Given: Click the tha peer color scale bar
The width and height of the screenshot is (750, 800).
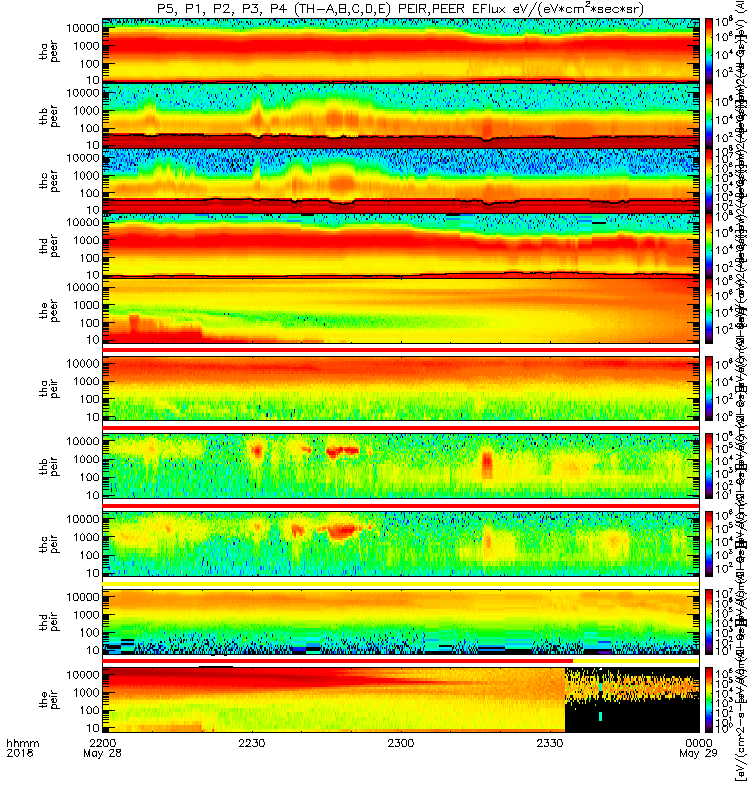Looking at the screenshot, I should 709,50.
